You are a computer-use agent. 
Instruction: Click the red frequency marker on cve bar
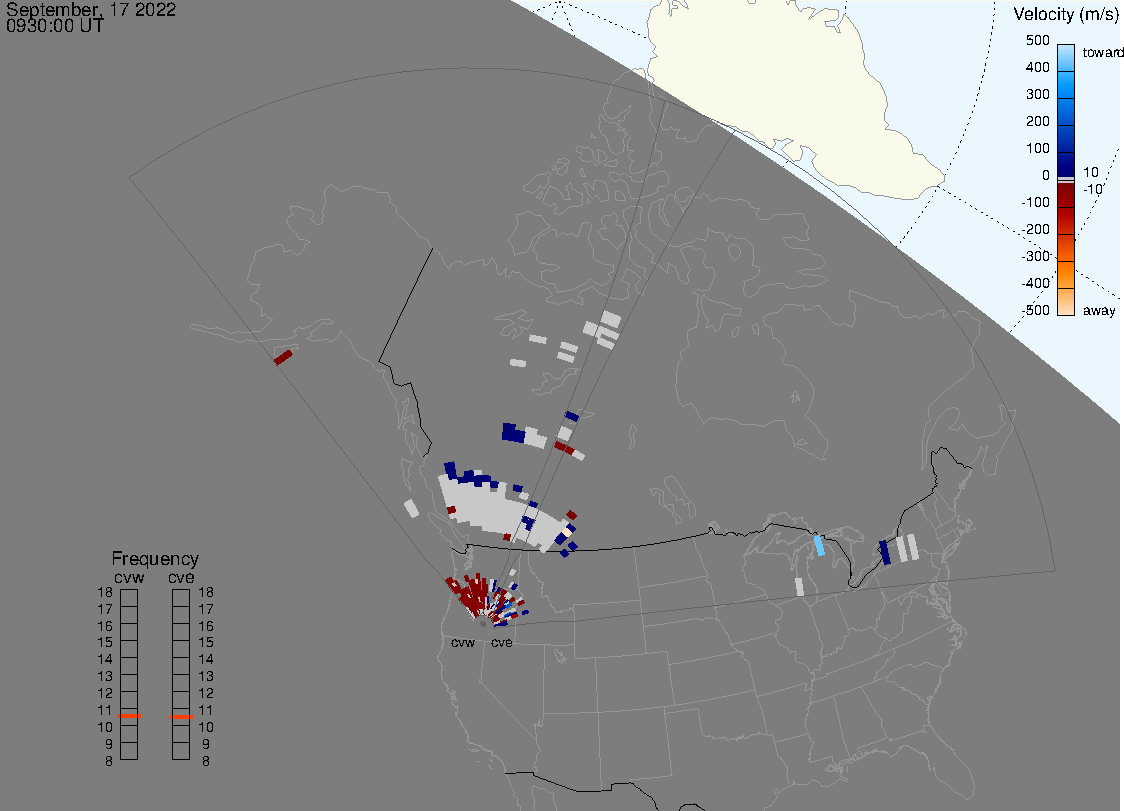pos(181,716)
